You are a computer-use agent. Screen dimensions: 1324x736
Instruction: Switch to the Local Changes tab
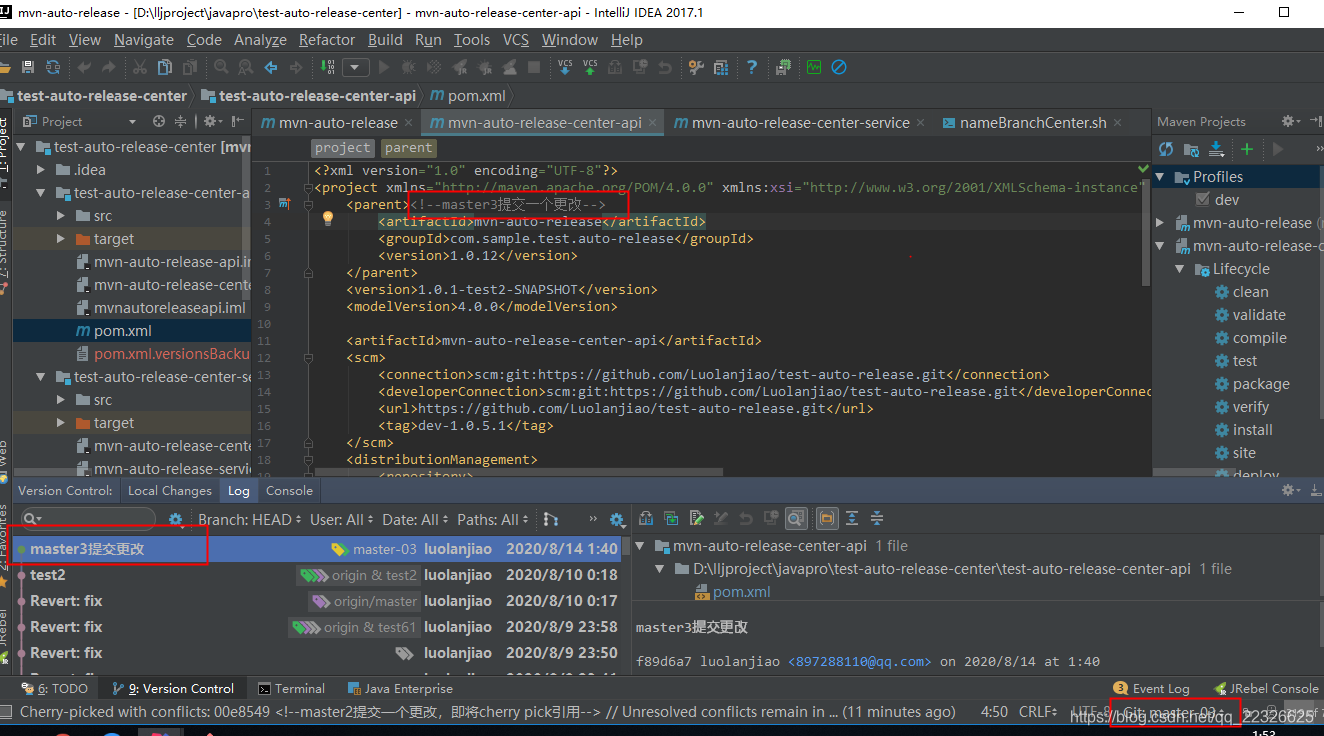click(170, 491)
